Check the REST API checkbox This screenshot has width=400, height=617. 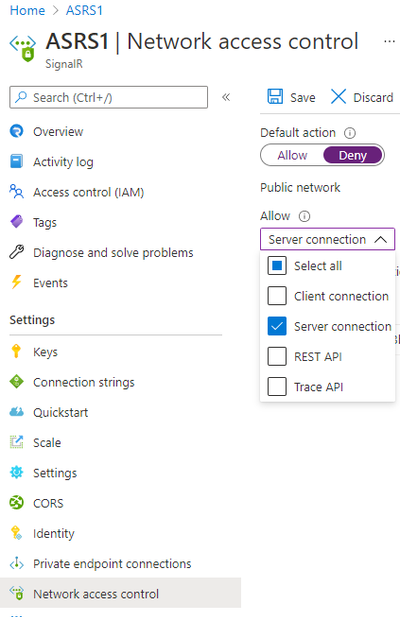(x=277, y=357)
